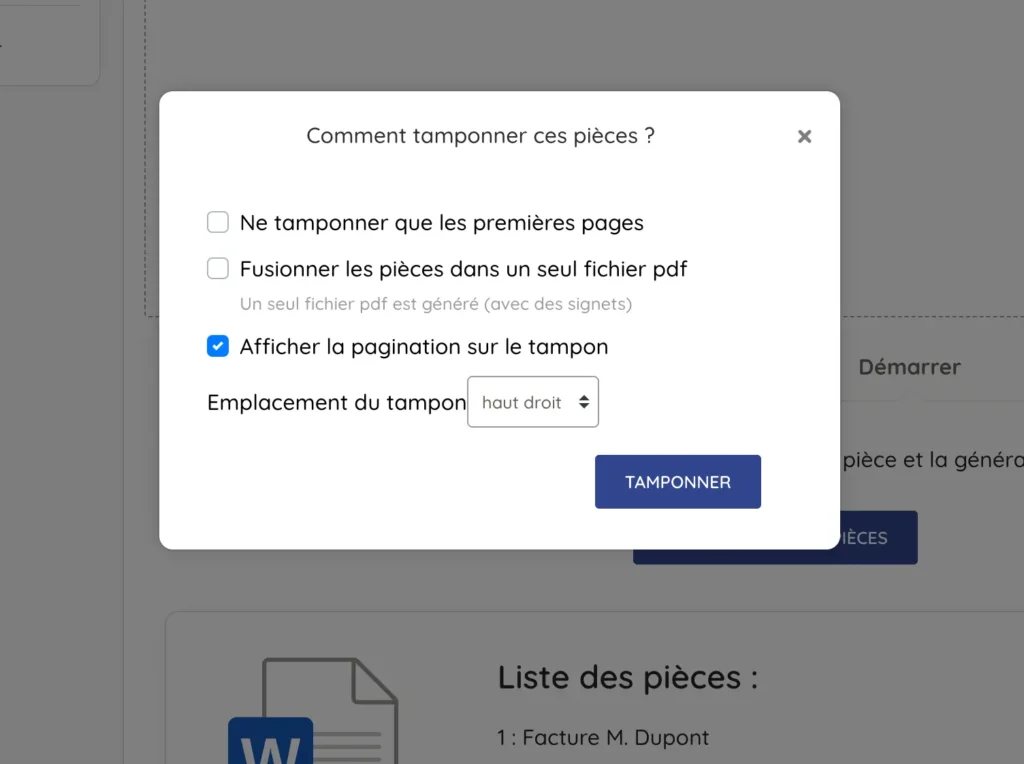1024x764 pixels.
Task: Click the TAMPONNER button
Action: 677,481
